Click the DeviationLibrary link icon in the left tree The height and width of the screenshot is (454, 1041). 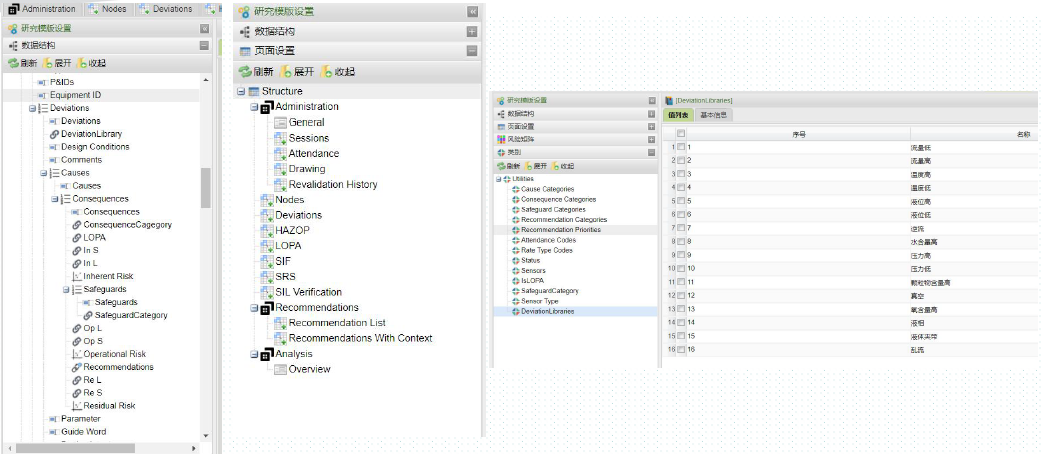pyautogui.click(x=54, y=134)
